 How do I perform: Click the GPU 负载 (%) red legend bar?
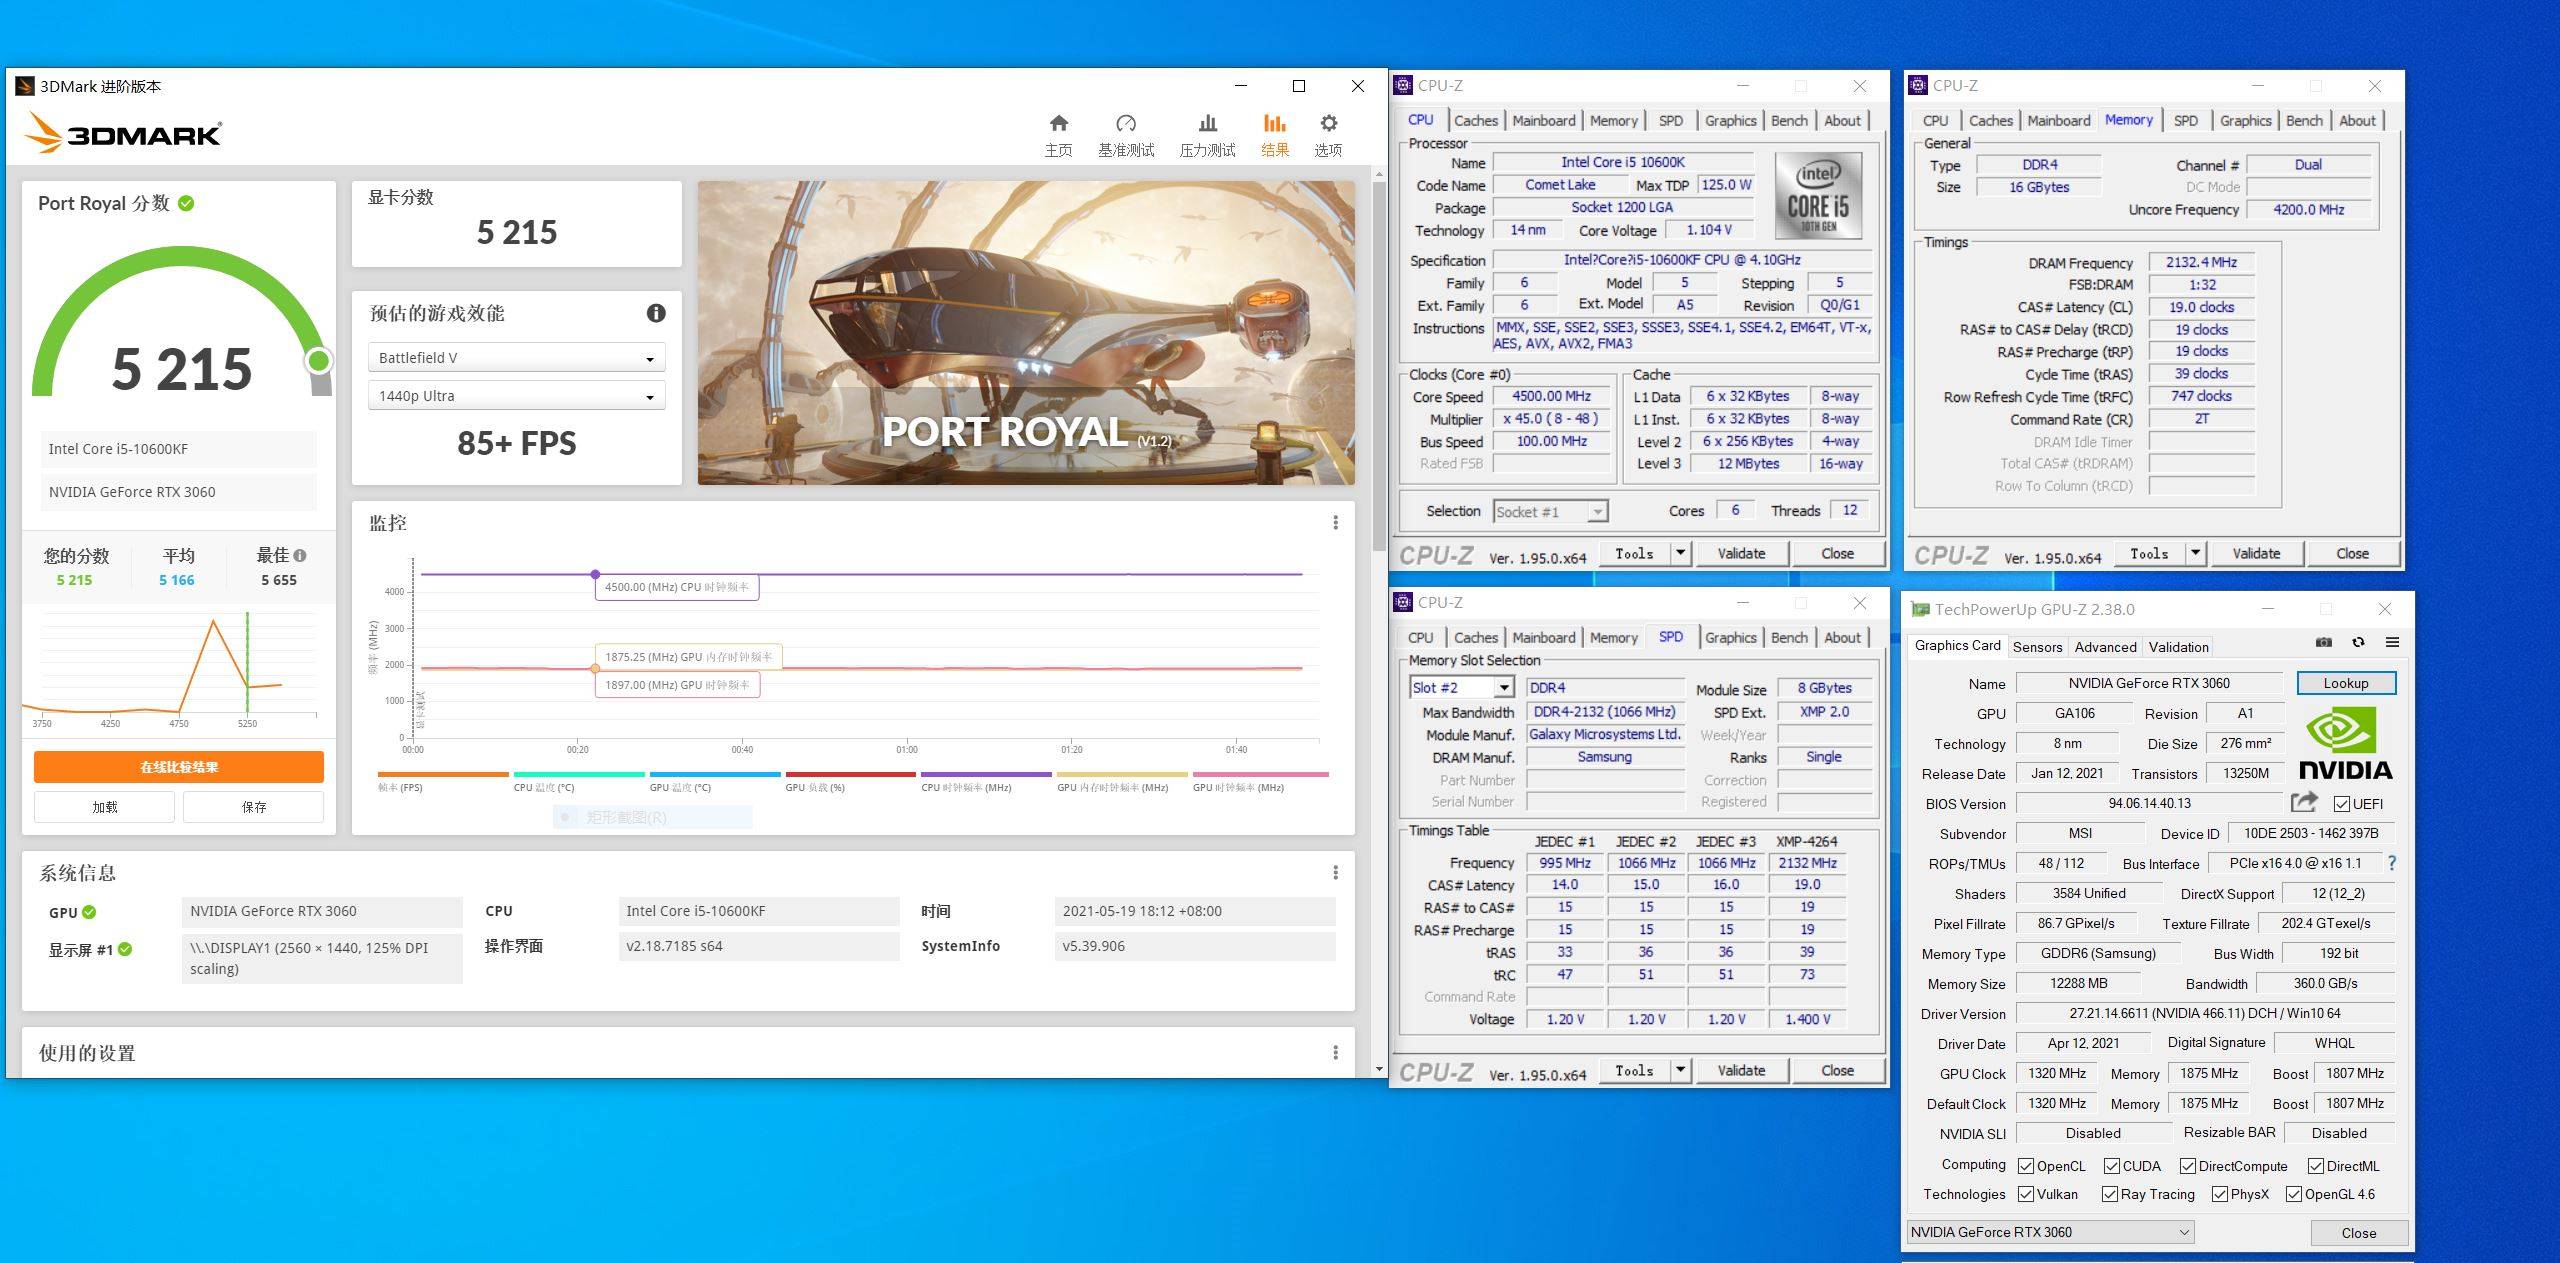(851, 774)
